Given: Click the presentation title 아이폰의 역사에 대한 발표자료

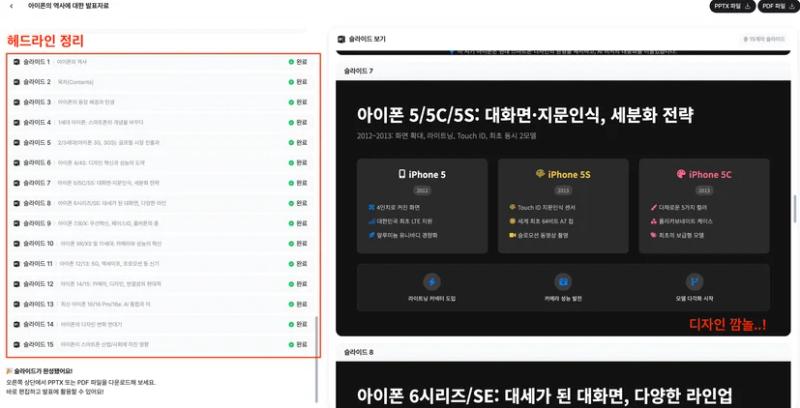Looking at the screenshot, I should click(68, 6).
